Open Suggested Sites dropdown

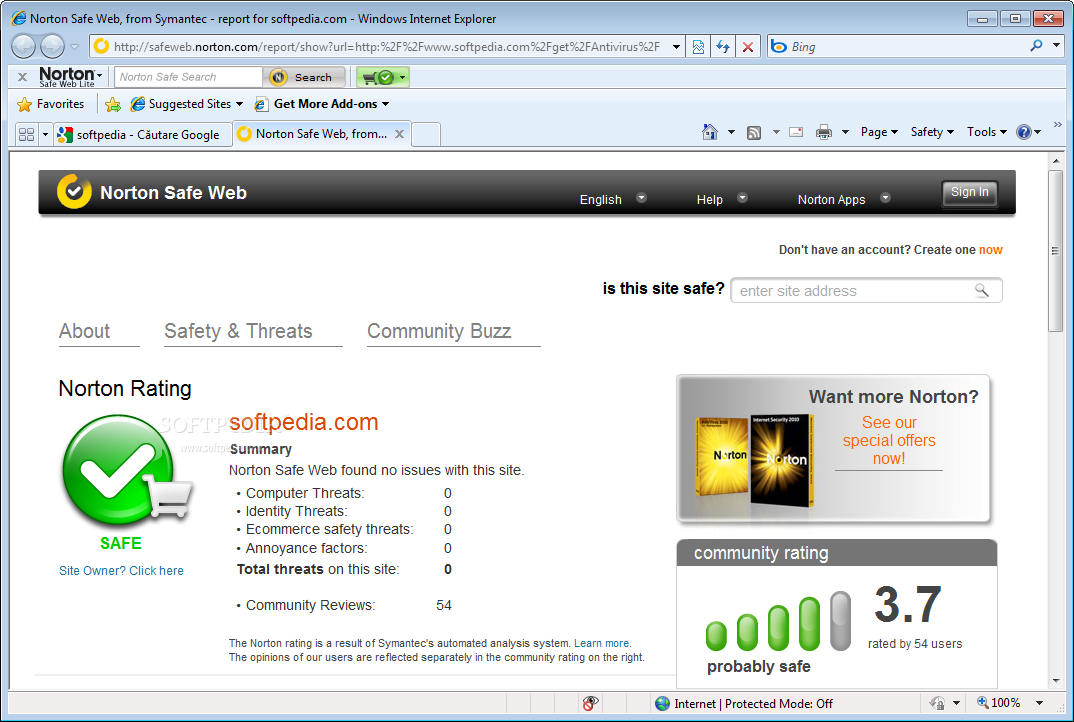click(187, 104)
